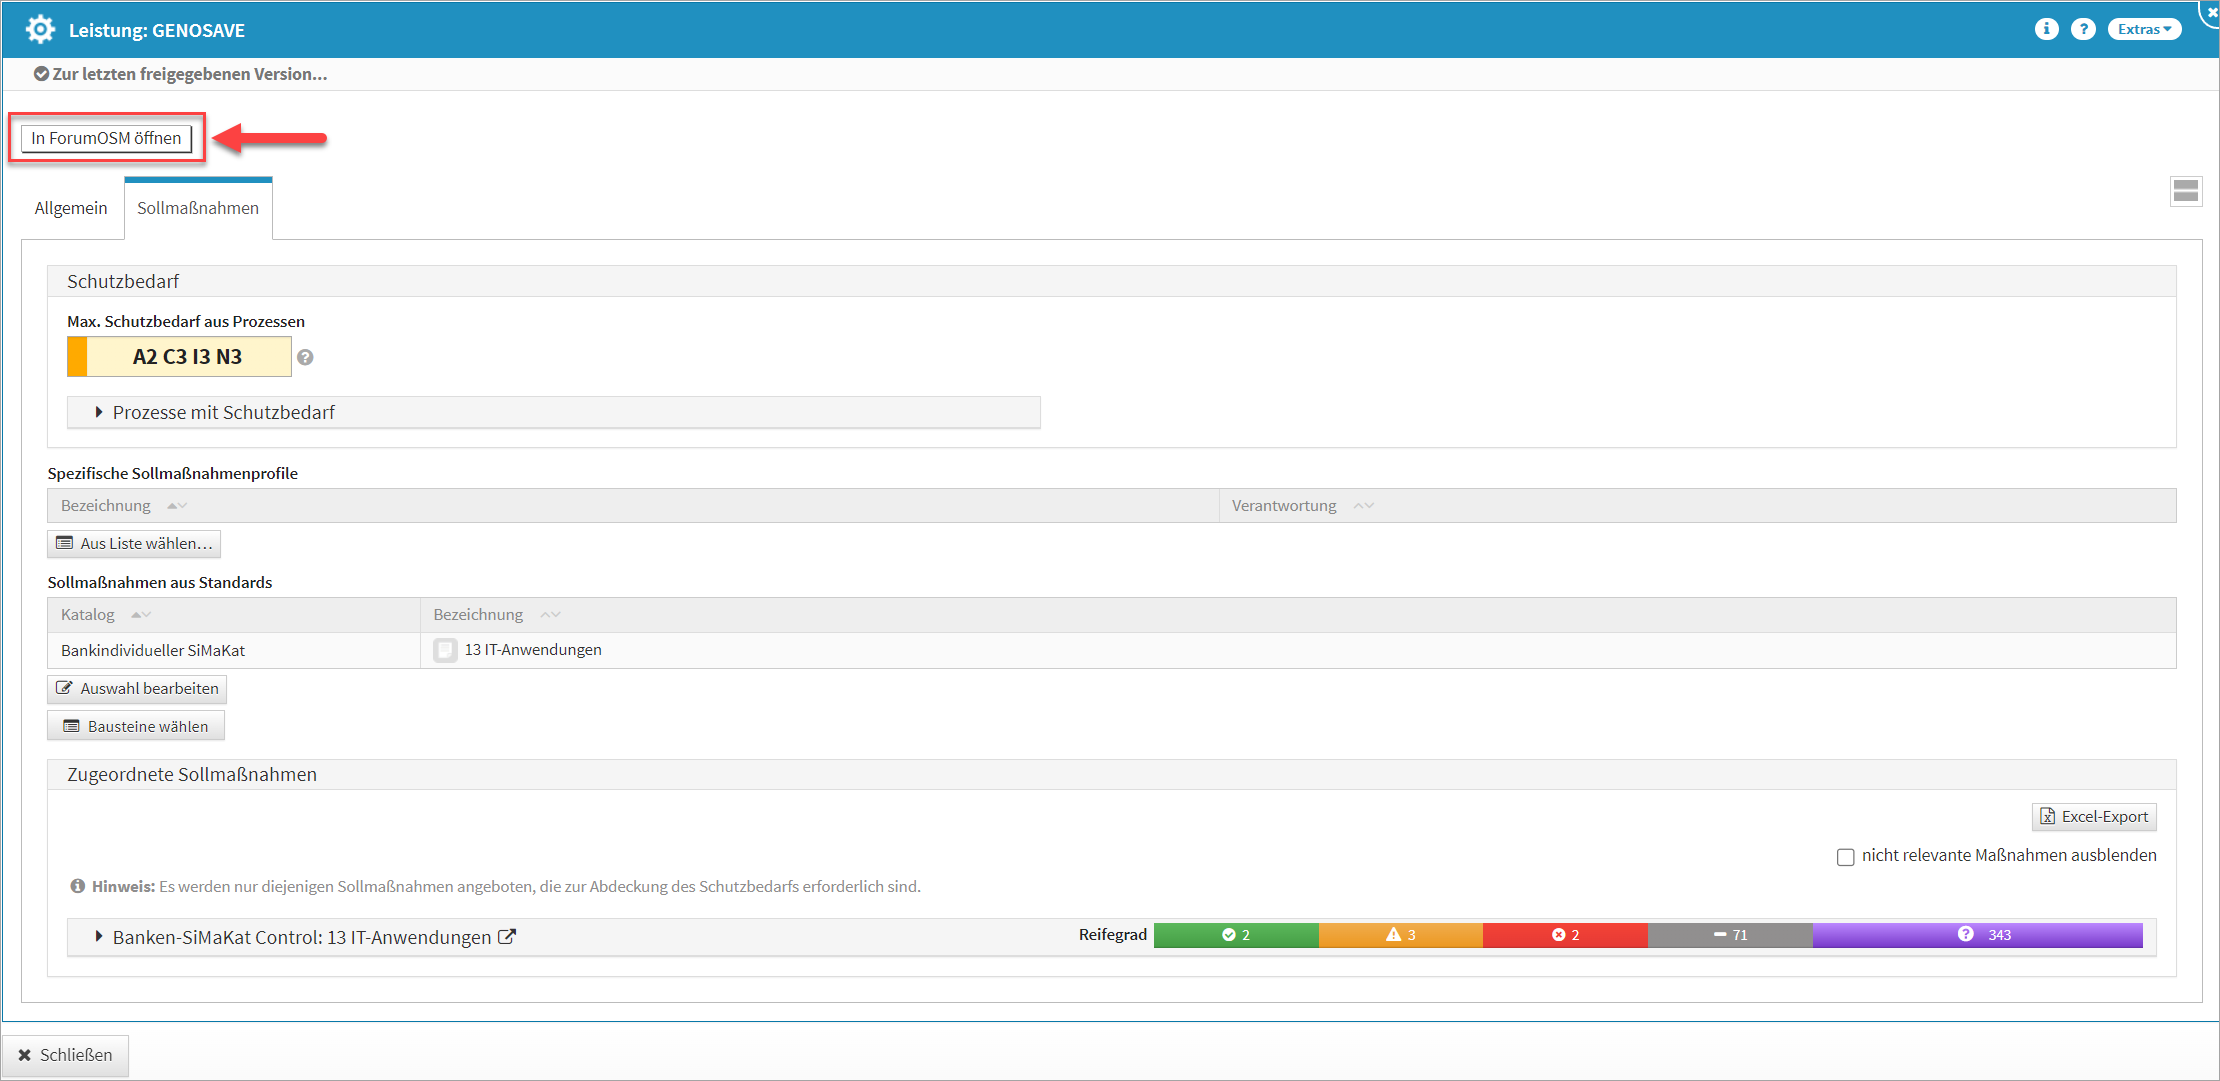Open help via question mark header icon
The width and height of the screenshot is (2220, 1081).
pyautogui.click(x=2083, y=29)
